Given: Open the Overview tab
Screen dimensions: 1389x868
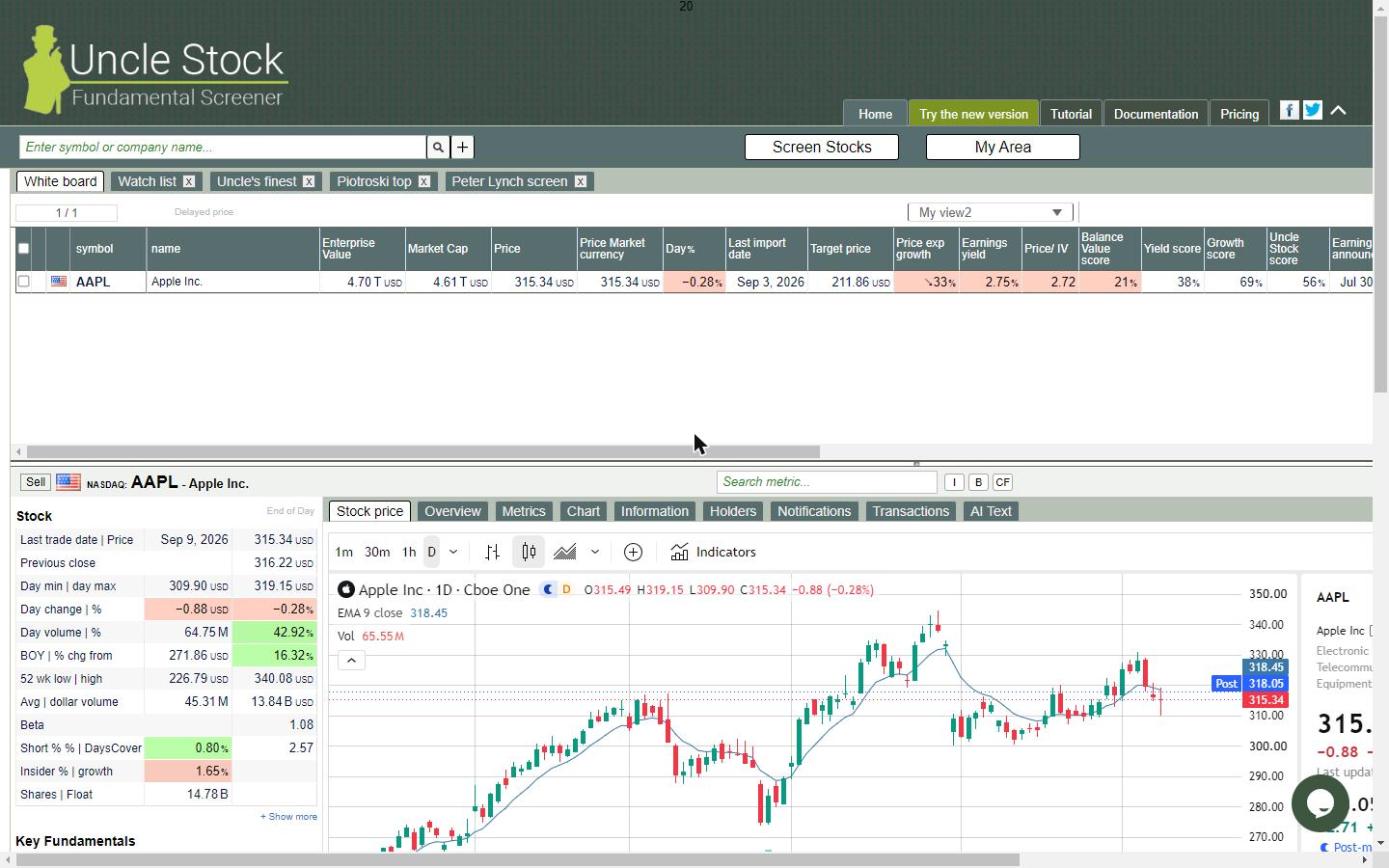Looking at the screenshot, I should click(452, 511).
